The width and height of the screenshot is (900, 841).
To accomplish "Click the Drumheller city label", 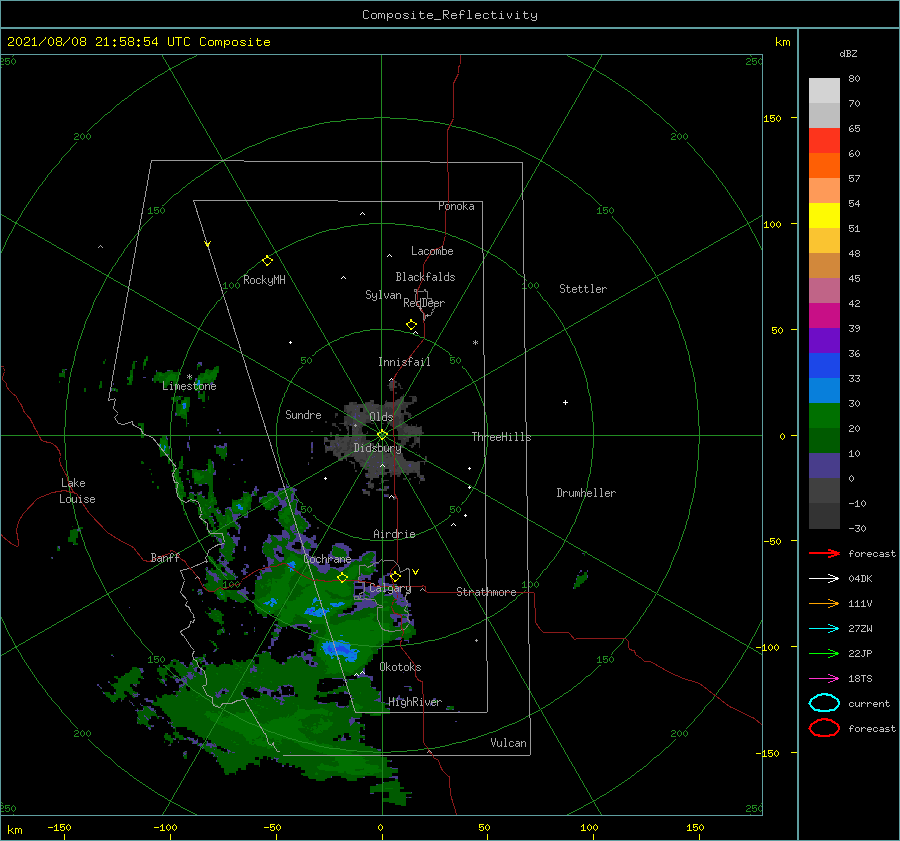I will [586, 493].
